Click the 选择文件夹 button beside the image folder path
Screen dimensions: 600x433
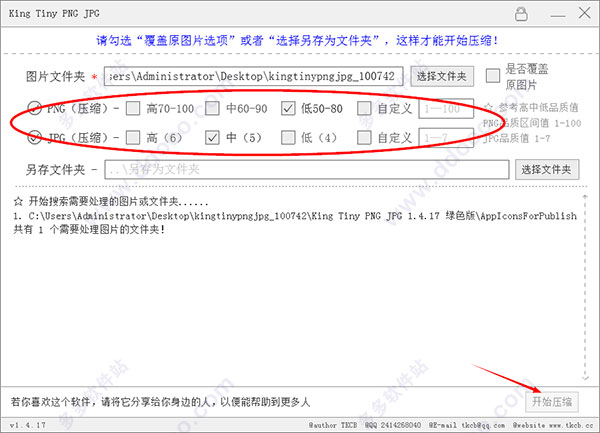(x=442, y=77)
